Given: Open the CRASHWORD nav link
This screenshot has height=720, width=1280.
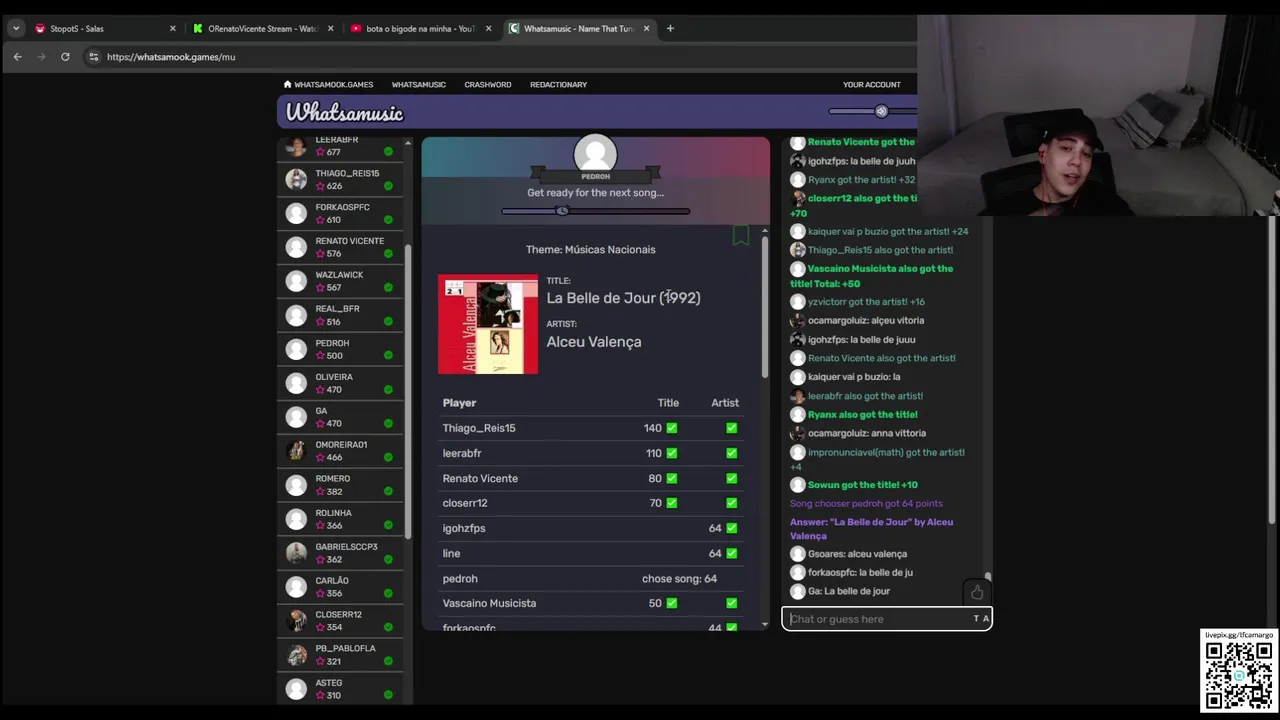Looking at the screenshot, I should (x=488, y=84).
